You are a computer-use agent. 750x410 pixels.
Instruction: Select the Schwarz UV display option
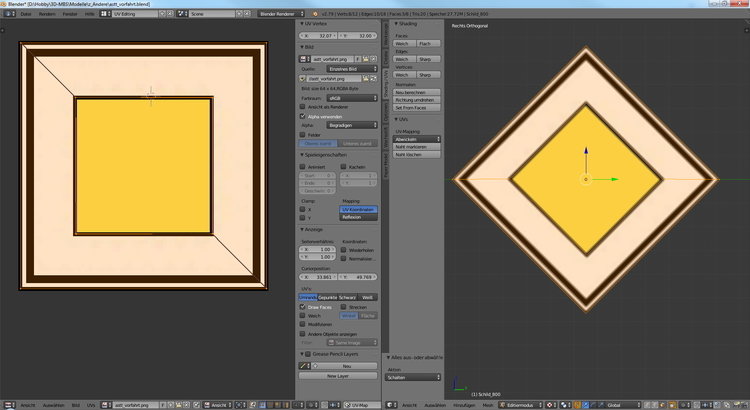[x=348, y=297]
